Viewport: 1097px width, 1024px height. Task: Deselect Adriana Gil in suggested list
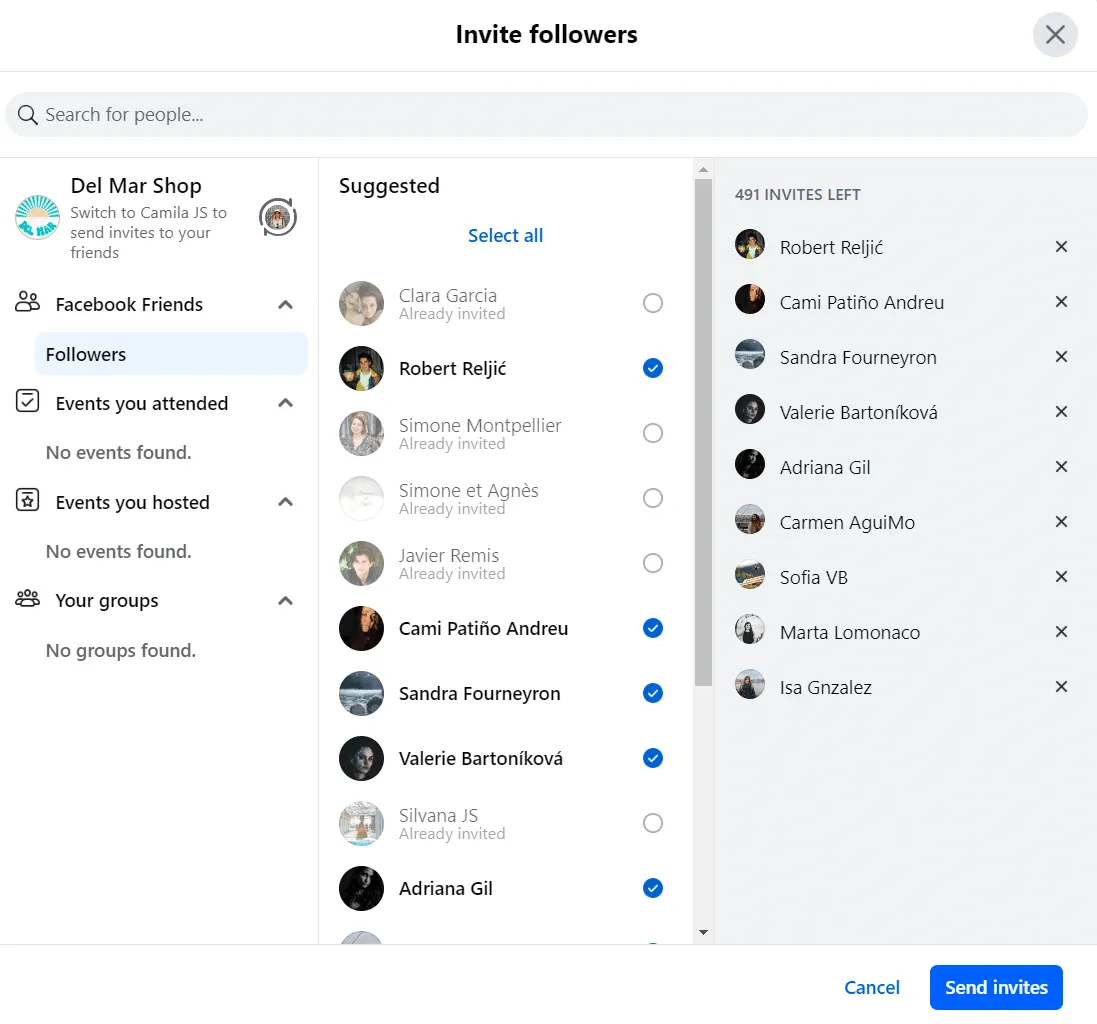click(x=653, y=888)
